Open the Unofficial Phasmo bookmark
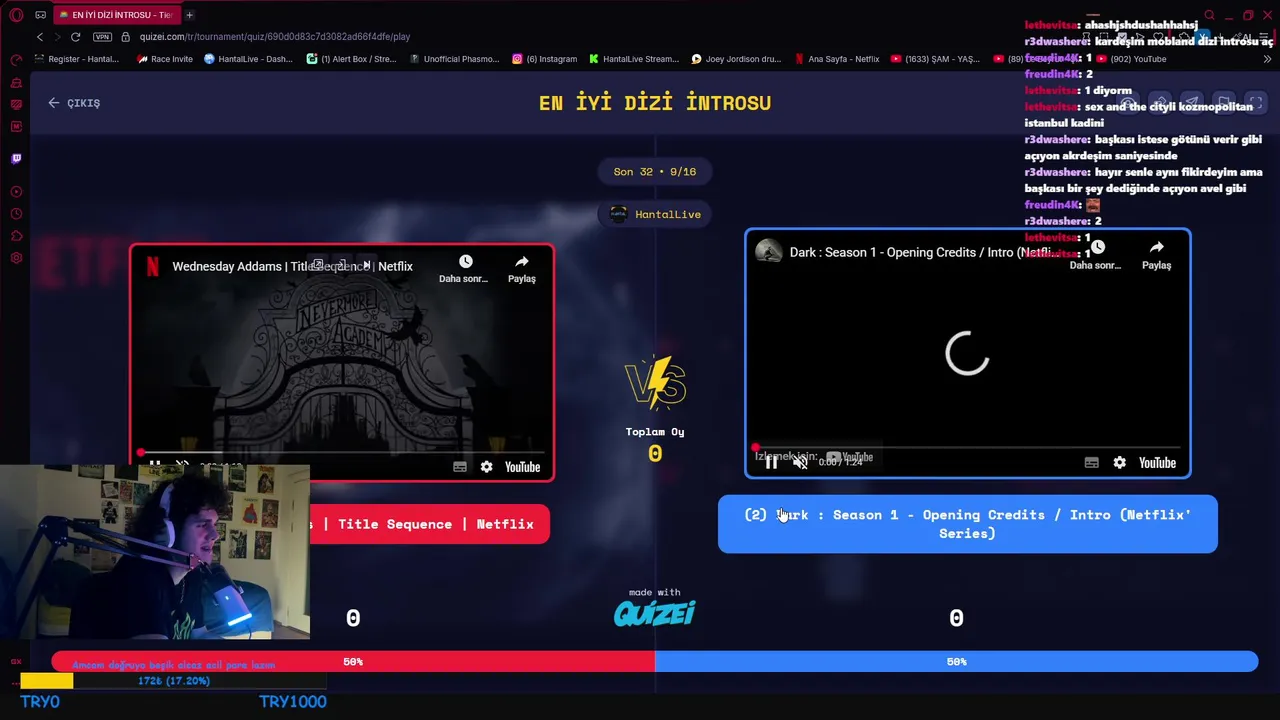Viewport: 1280px width, 720px height. 454,59
